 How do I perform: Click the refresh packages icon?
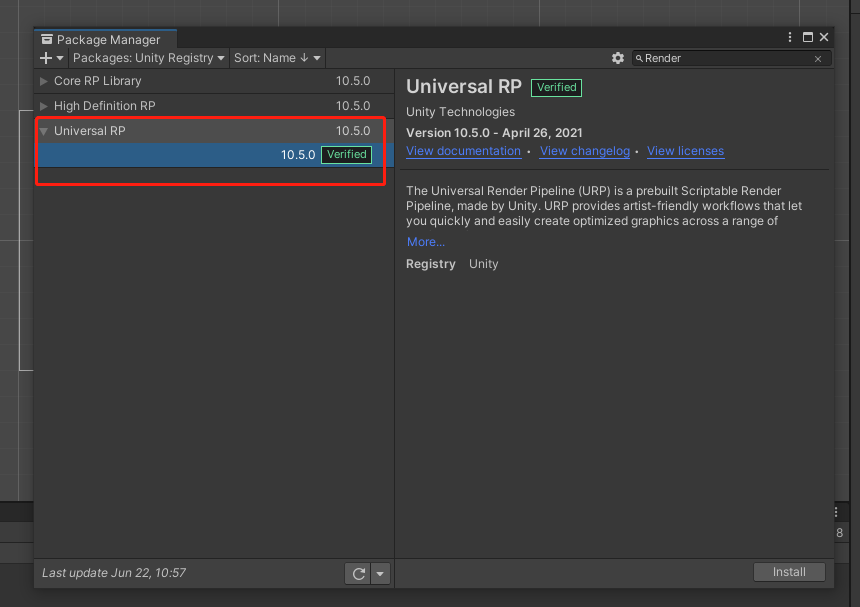[x=359, y=573]
